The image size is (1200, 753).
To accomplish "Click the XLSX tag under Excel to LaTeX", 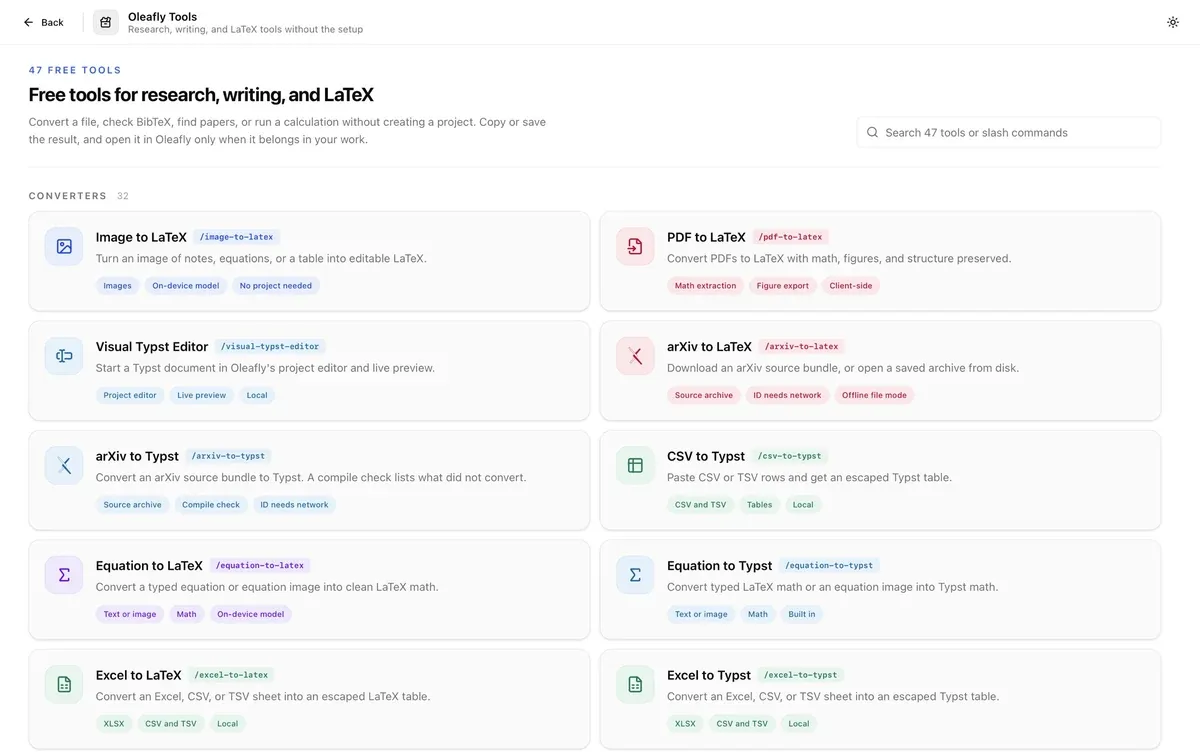I will 114,724.
